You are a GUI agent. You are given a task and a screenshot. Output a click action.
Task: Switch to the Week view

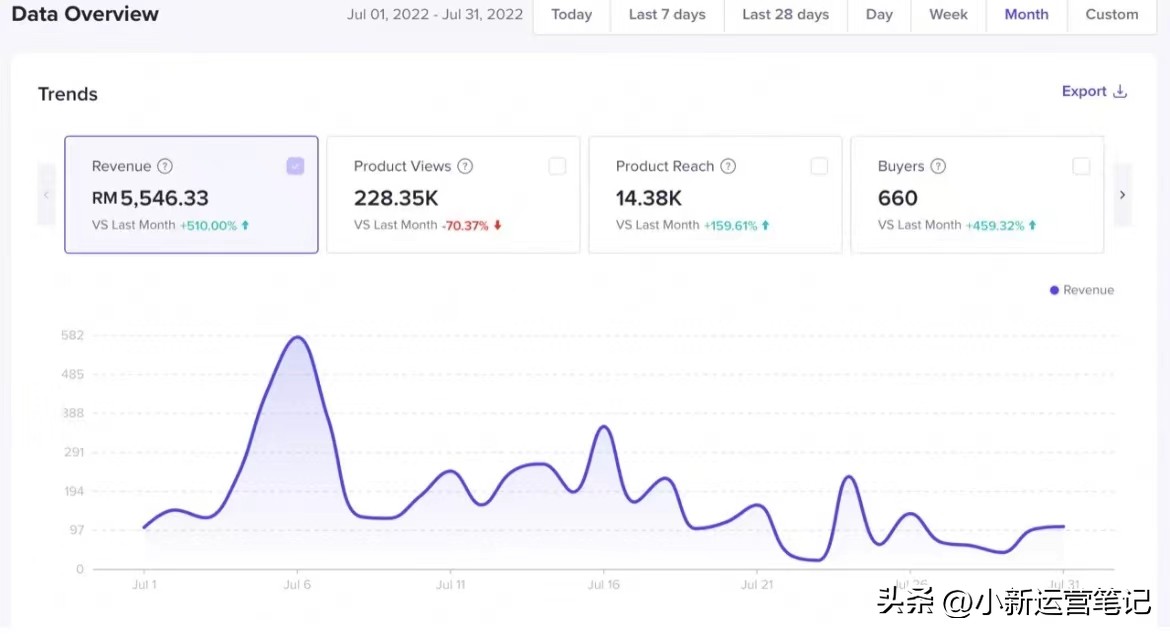tap(948, 15)
